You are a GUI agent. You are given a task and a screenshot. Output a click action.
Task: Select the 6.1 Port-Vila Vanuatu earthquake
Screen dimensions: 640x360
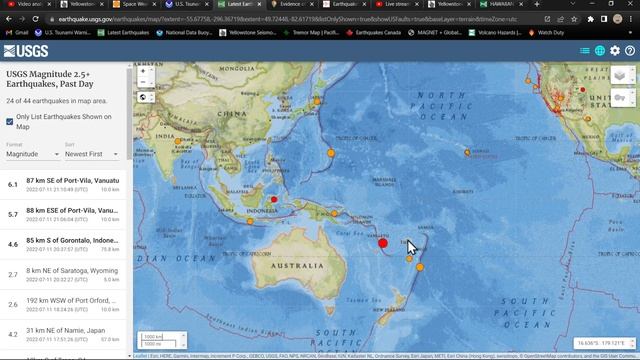(63, 184)
